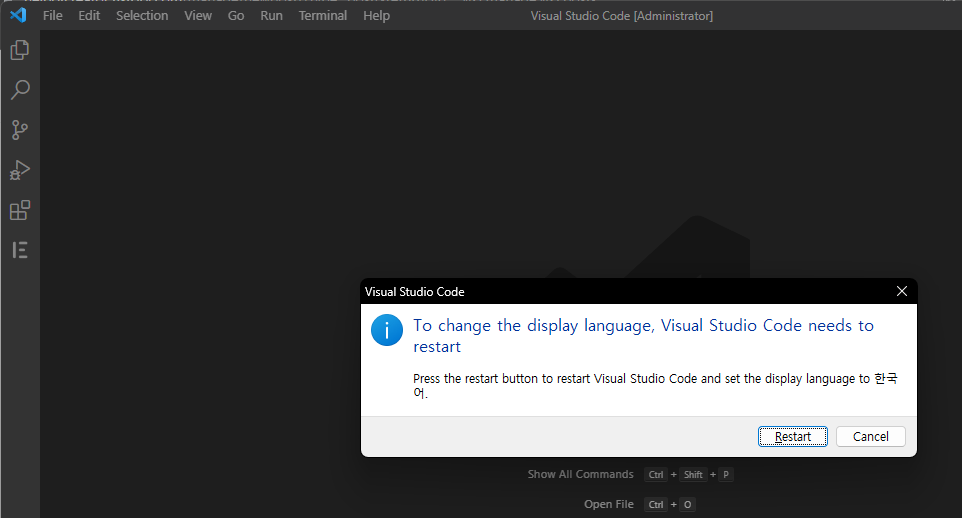The height and width of the screenshot is (518, 962).
Task: Open the Selection menu
Action: pyautogui.click(x=142, y=15)
